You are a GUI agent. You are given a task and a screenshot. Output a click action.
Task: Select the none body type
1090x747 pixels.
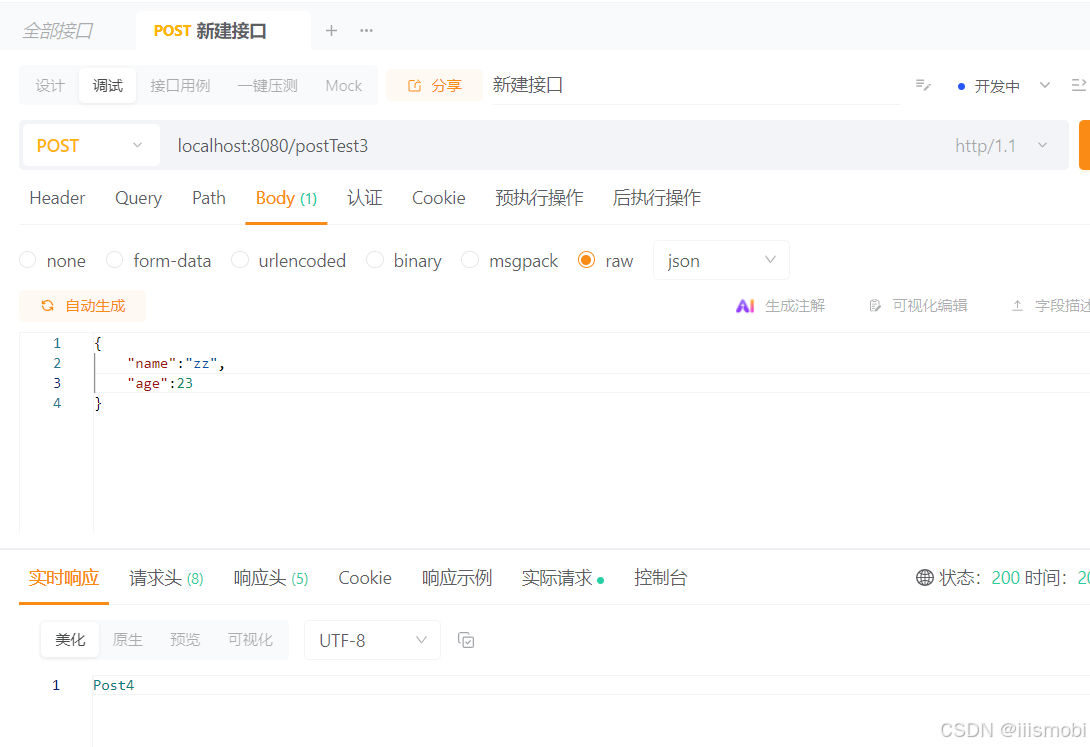pos(28,260)
